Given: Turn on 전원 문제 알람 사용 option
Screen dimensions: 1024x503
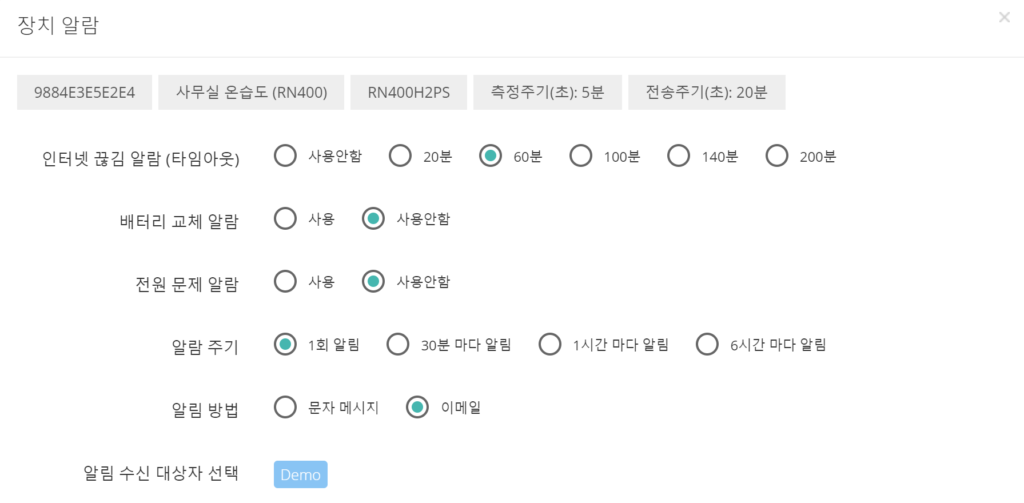Looking at the screenshot, I should 285,282.
